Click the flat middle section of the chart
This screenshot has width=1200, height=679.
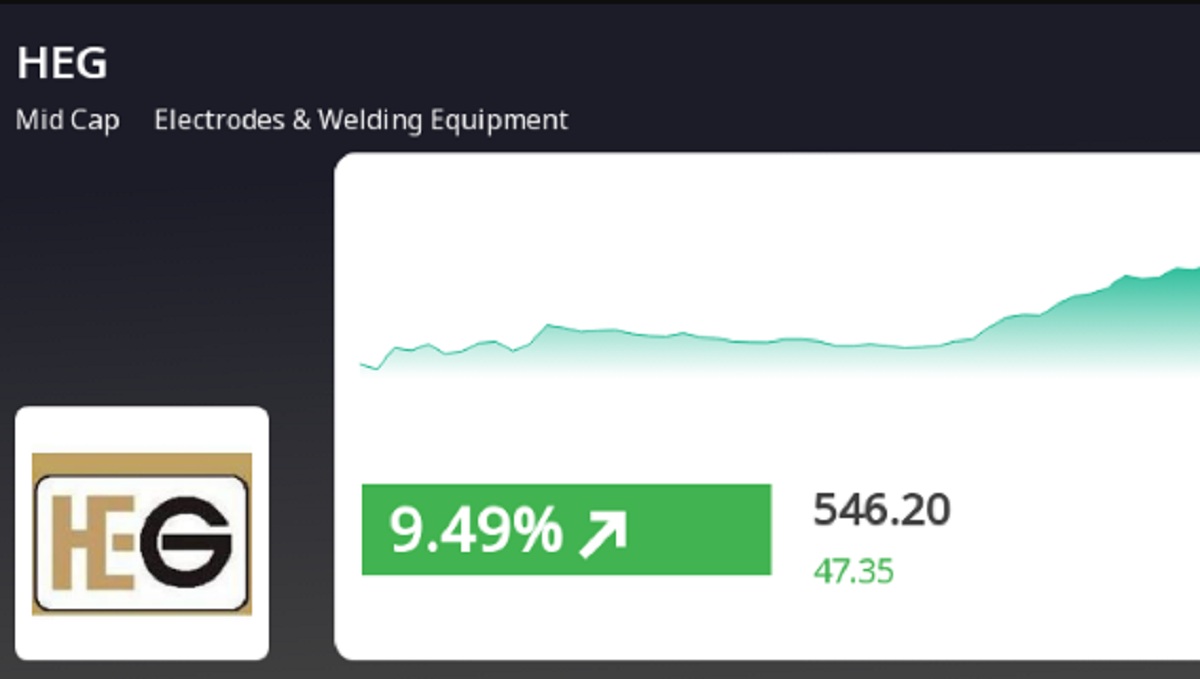click(x=780, y=340)
